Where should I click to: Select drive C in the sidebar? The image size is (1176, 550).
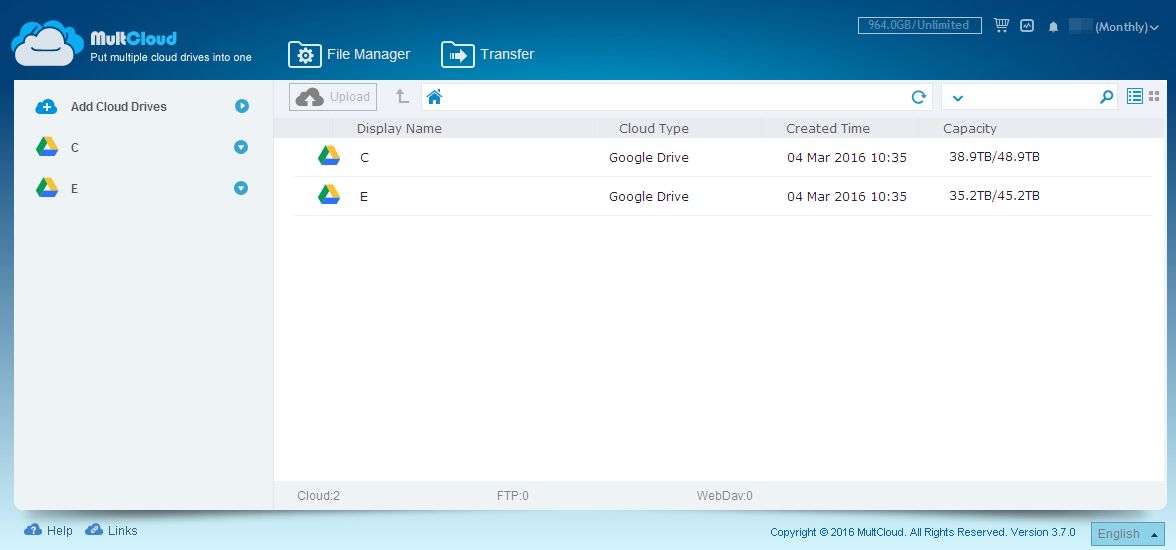(74, 148)
